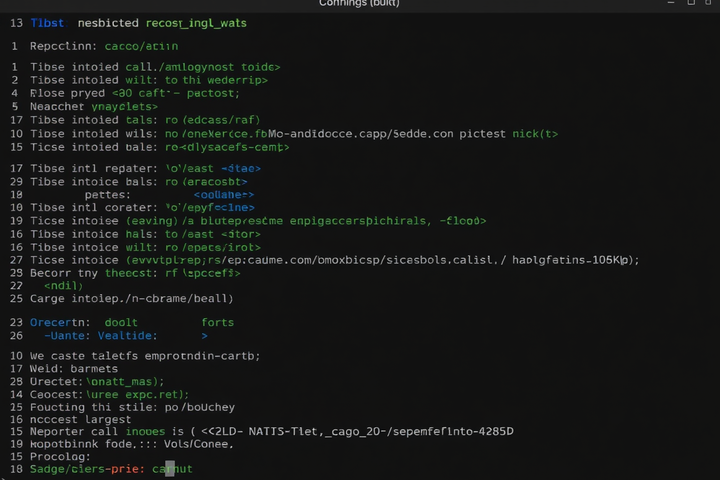
Task: Click '<80 caft'- pactost;' on the Rlose pryed line
Action: point(176,93)
